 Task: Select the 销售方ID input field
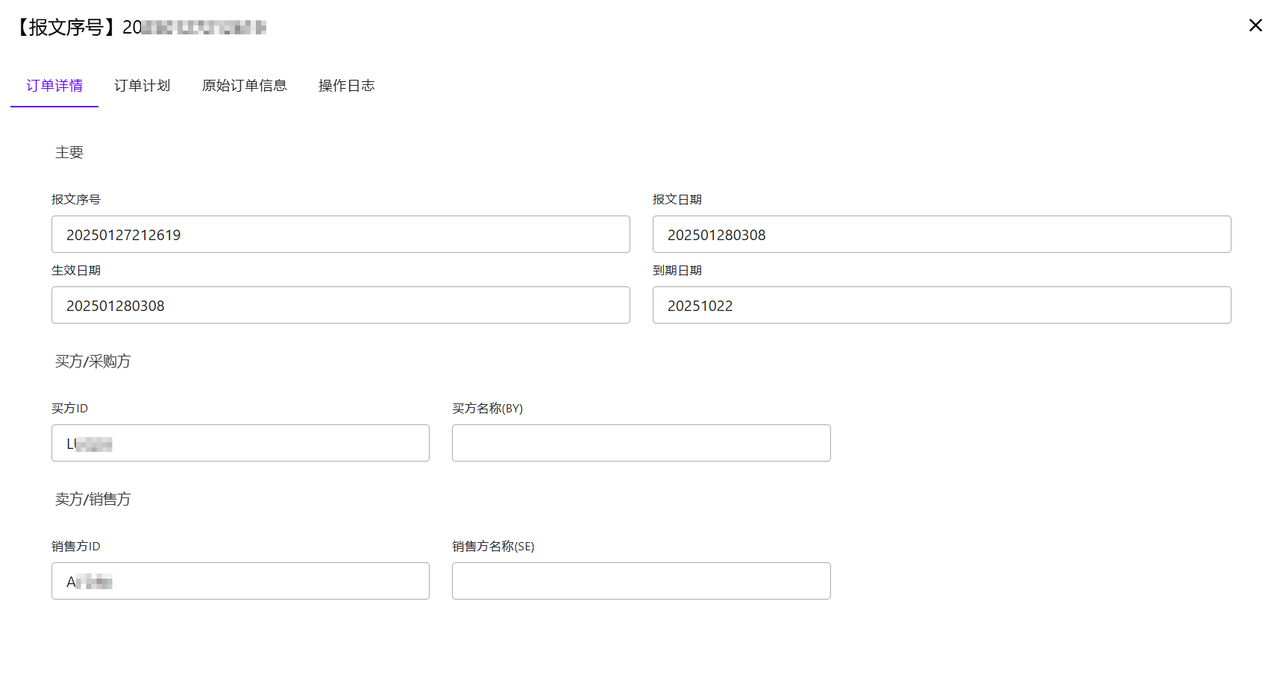point(240,582)
